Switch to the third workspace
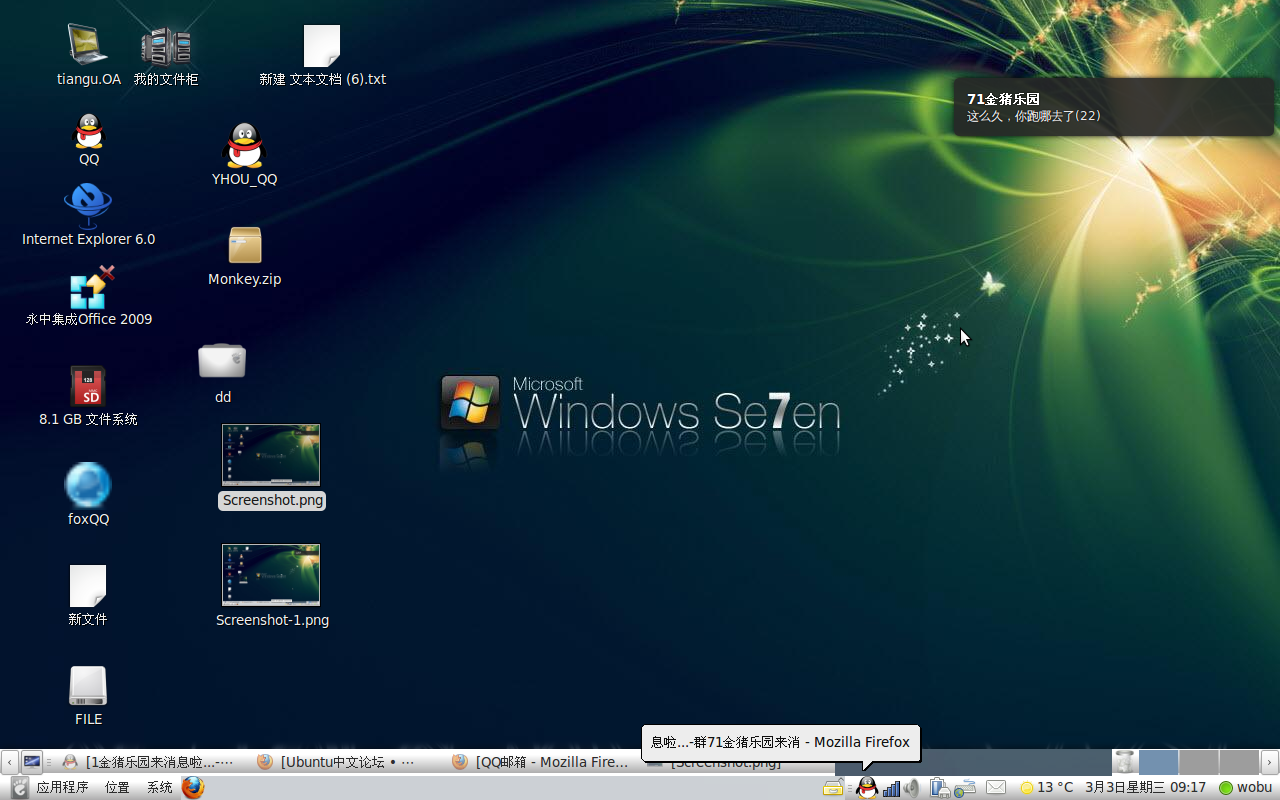The height and width of the screenshot is (800, 1280). 1239,762
